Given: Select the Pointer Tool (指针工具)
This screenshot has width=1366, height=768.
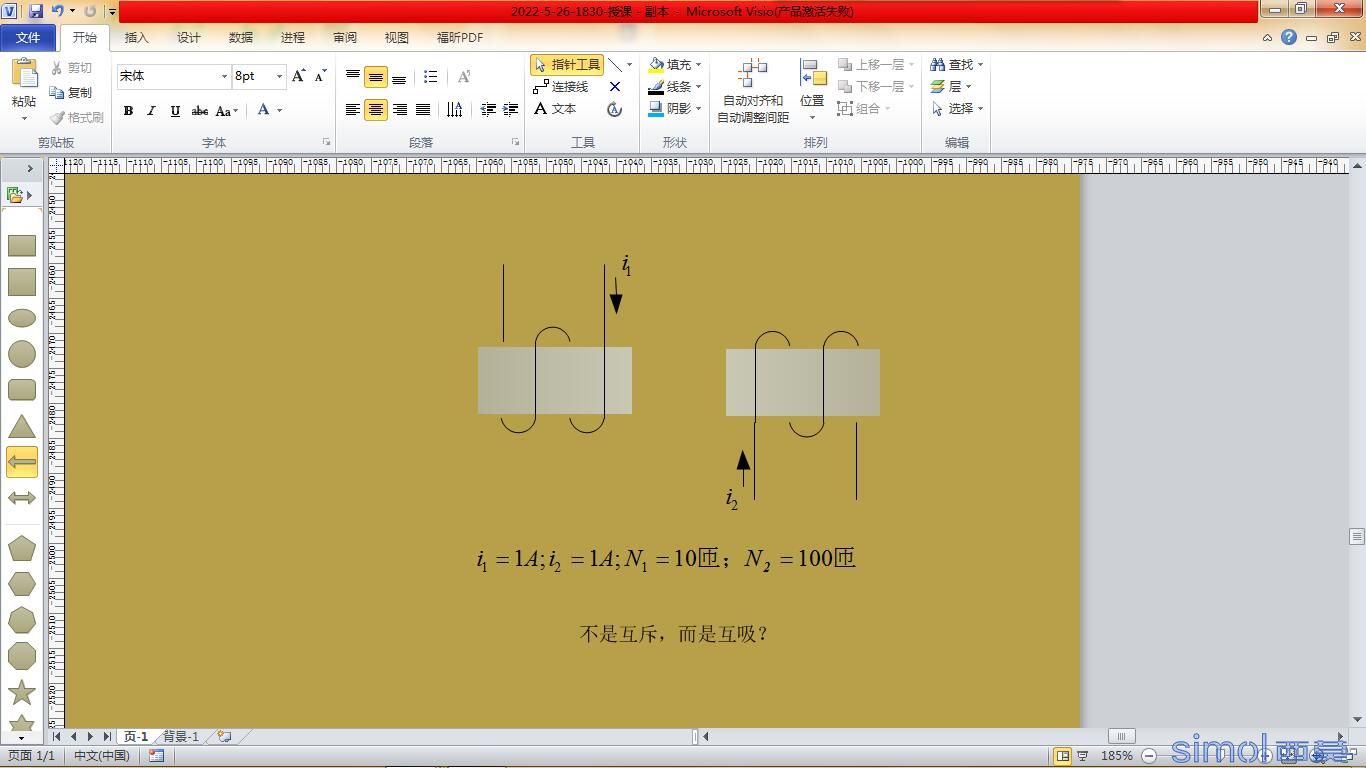Looking at the screenshot, I should 567,65.
